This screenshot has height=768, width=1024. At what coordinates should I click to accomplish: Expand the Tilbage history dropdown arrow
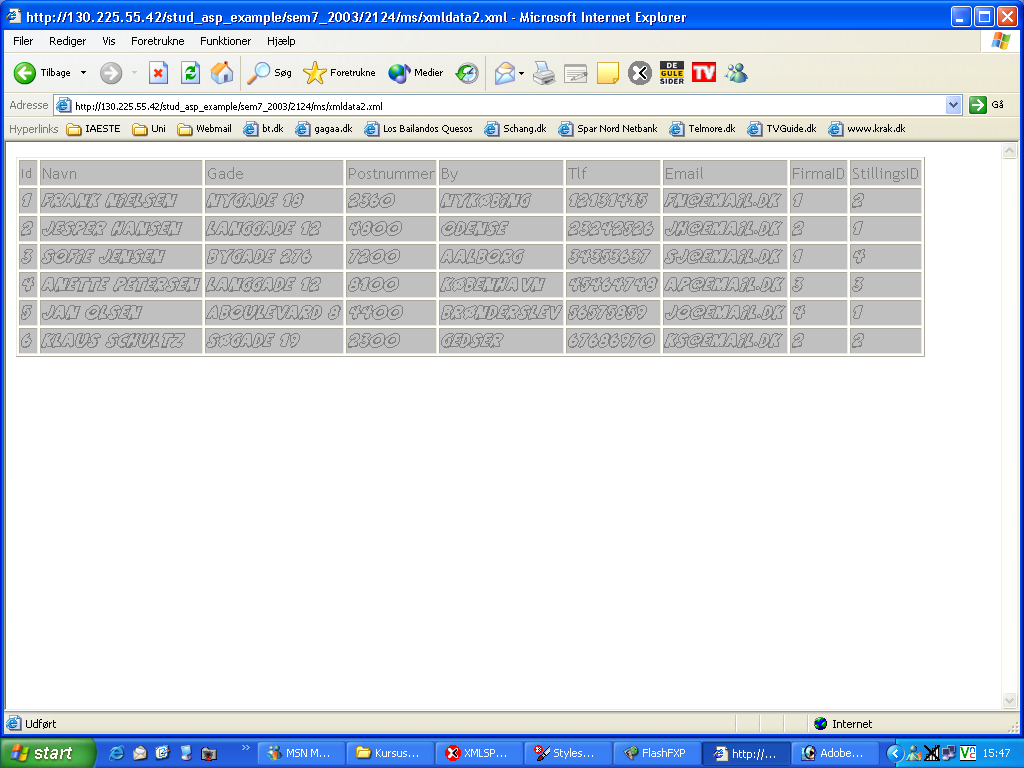tap(84, 73)
